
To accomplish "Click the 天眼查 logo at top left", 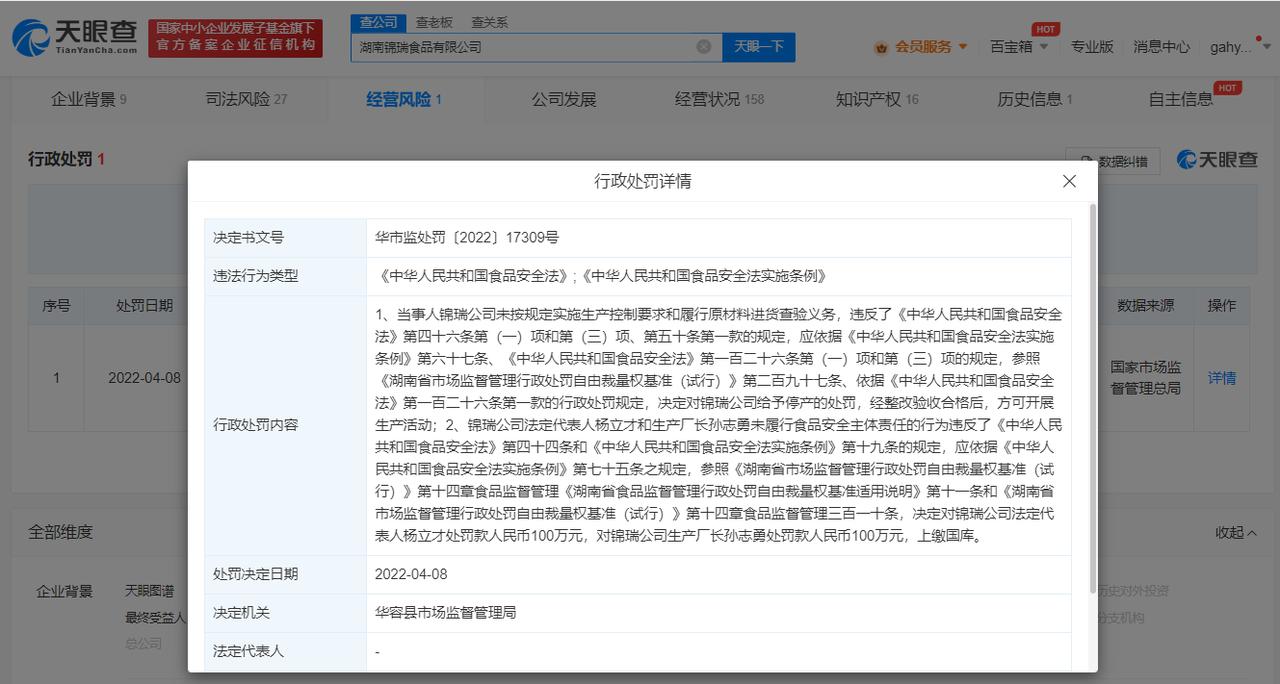I will click(75, 38).
